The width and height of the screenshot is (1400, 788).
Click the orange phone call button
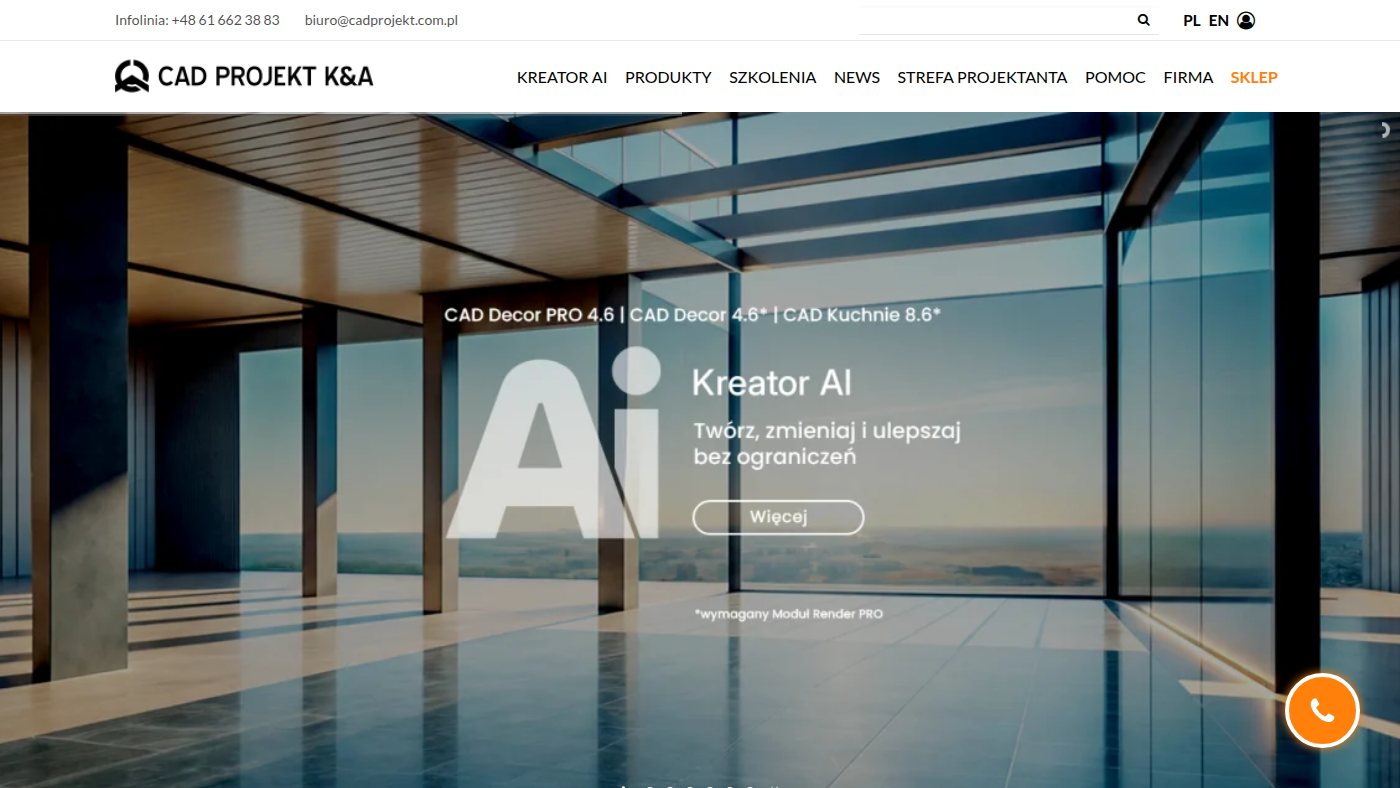pos(1322,710)
